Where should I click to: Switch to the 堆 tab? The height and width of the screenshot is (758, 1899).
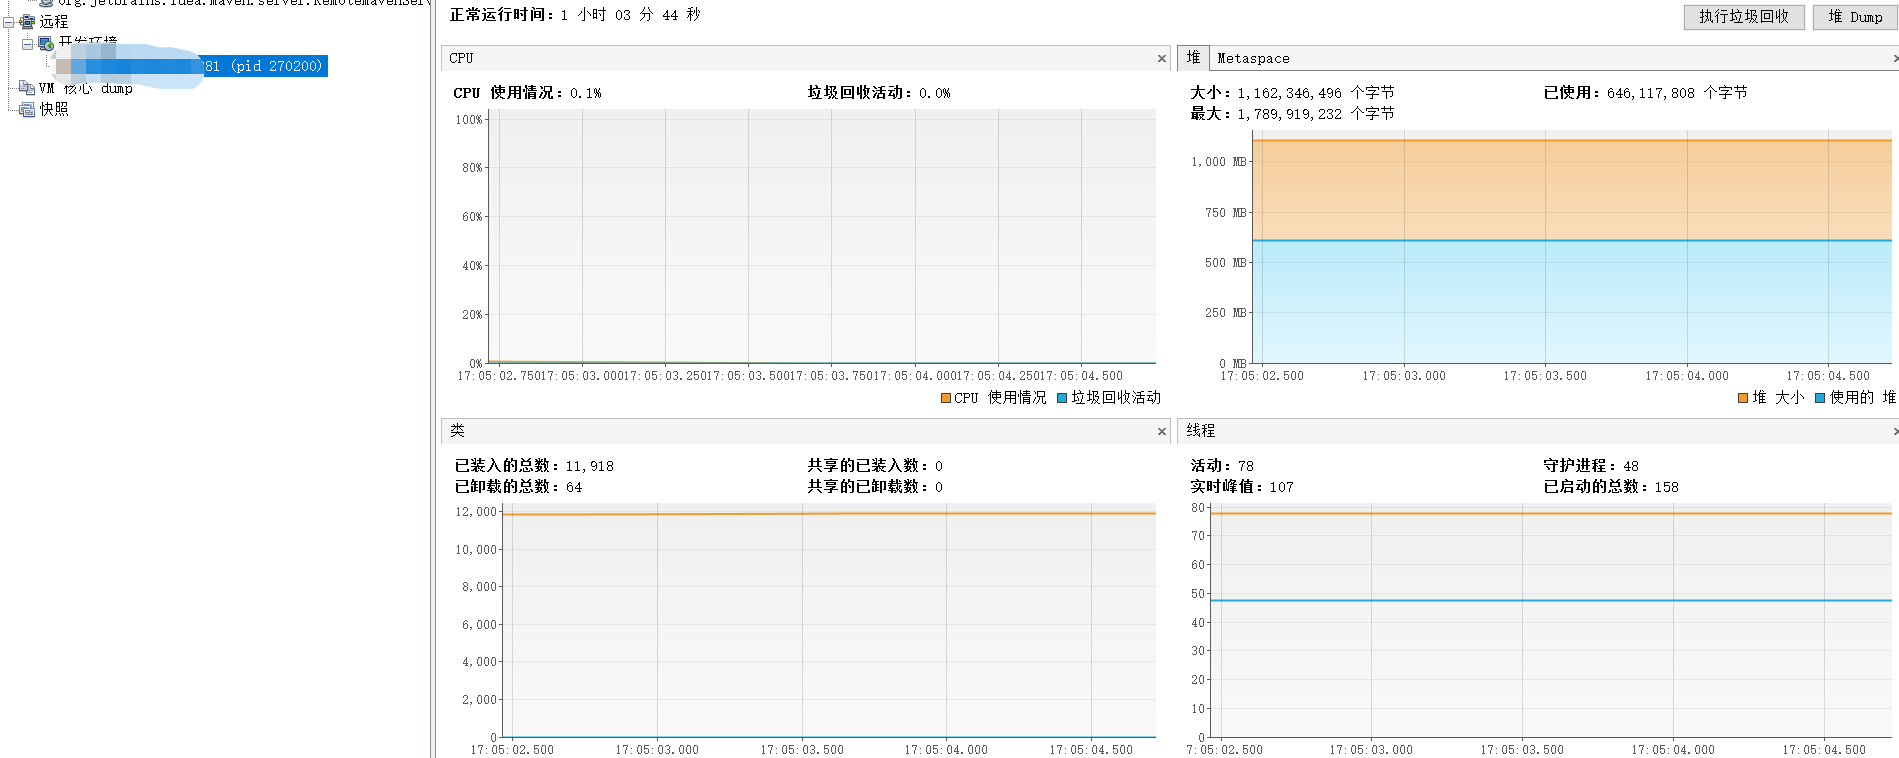click(1193, 58)
